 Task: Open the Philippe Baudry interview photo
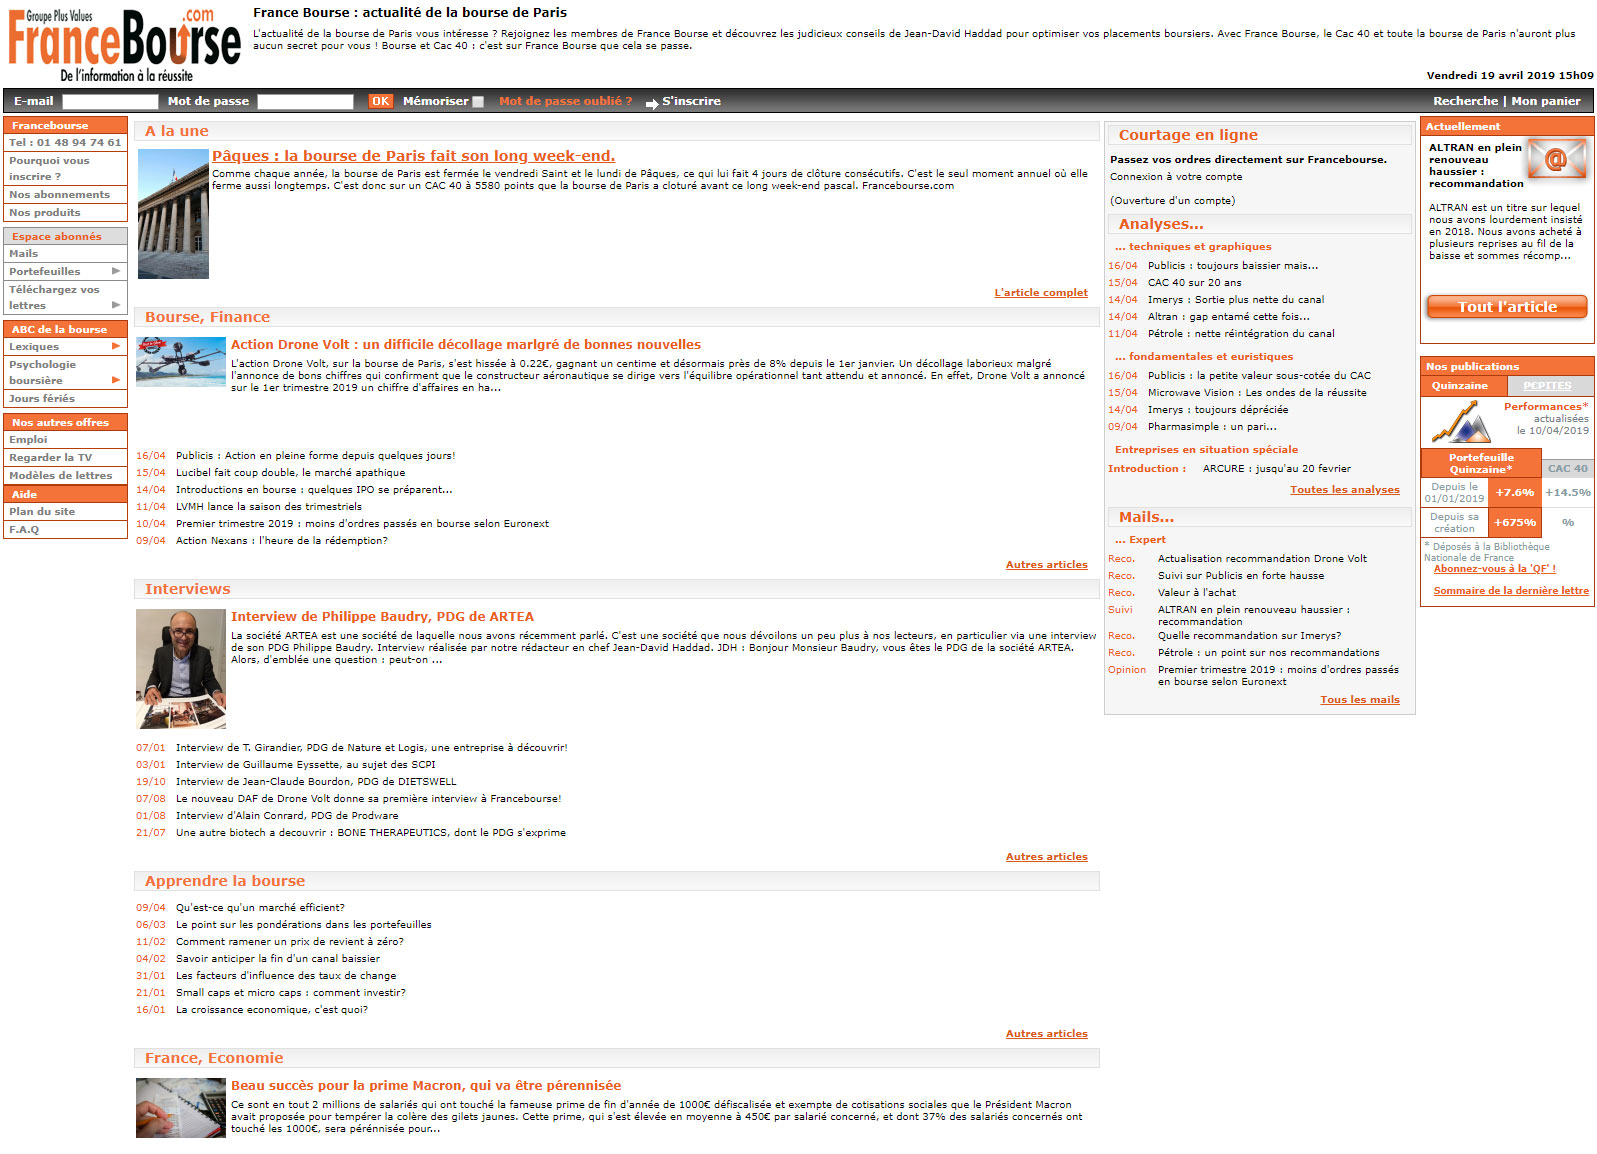181,669
